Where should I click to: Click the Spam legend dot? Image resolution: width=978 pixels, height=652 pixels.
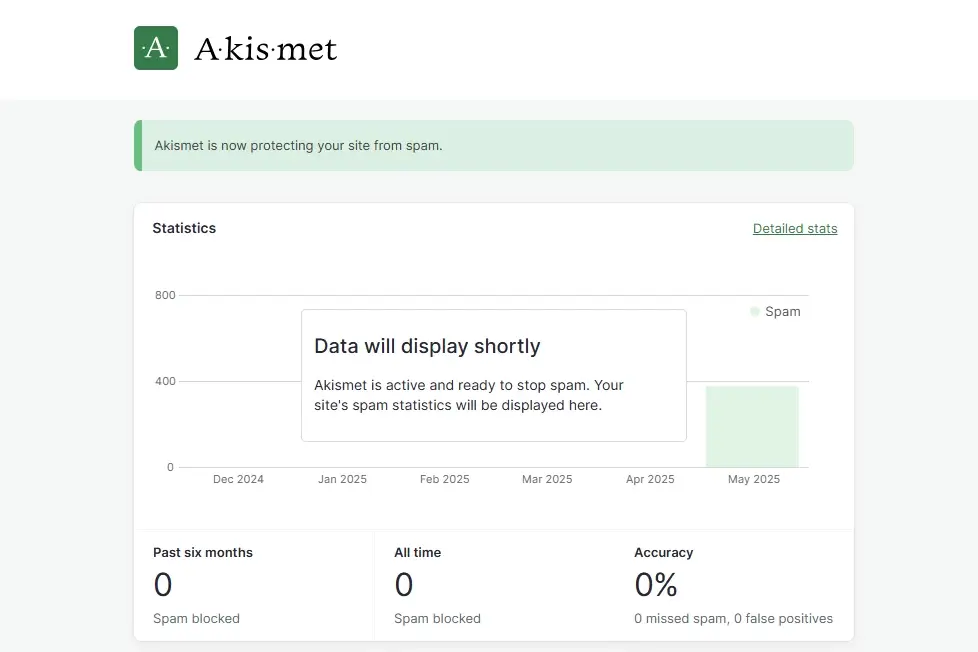coord(755,311)
